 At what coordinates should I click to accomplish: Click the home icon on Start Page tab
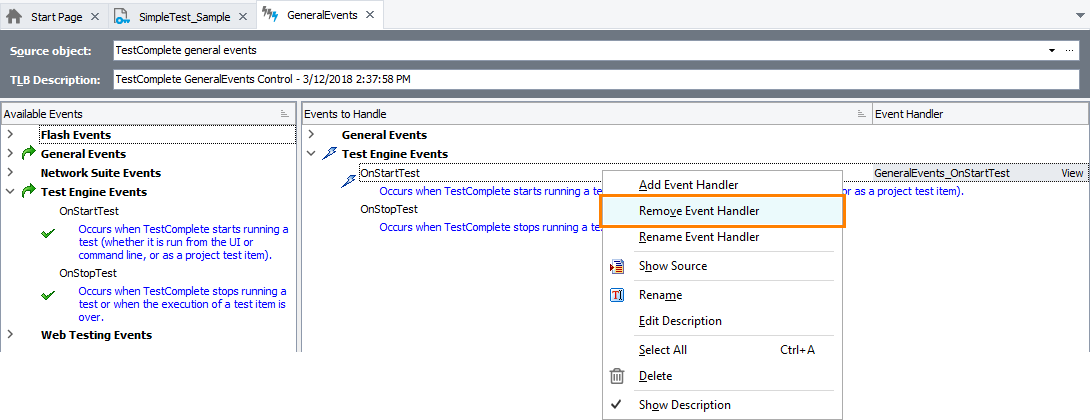click(x=14, y=16)
